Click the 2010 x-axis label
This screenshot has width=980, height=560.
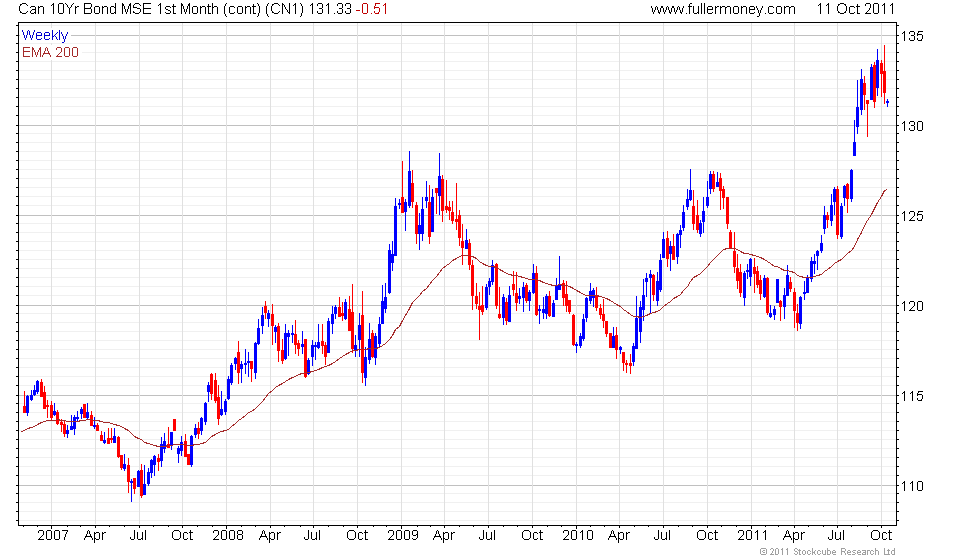click(x=578, y=536)
